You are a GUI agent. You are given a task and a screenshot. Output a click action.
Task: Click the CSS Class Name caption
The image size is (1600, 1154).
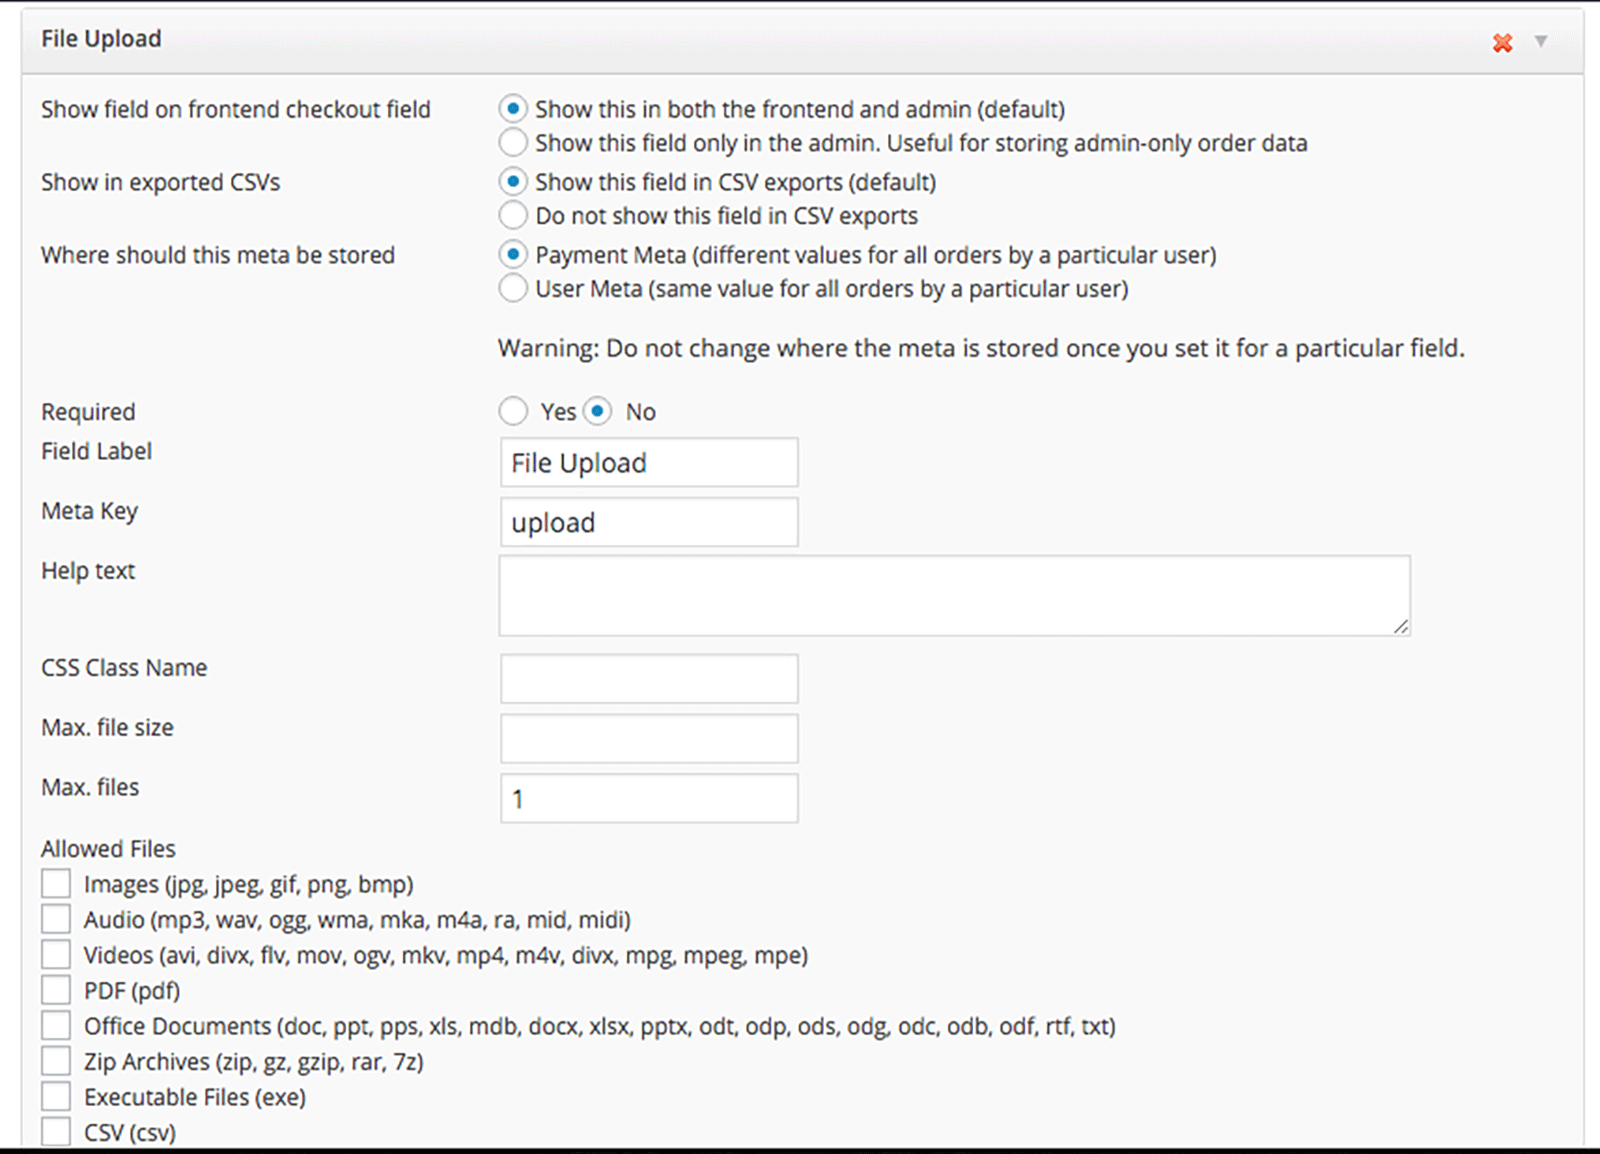tap(124, 668)
